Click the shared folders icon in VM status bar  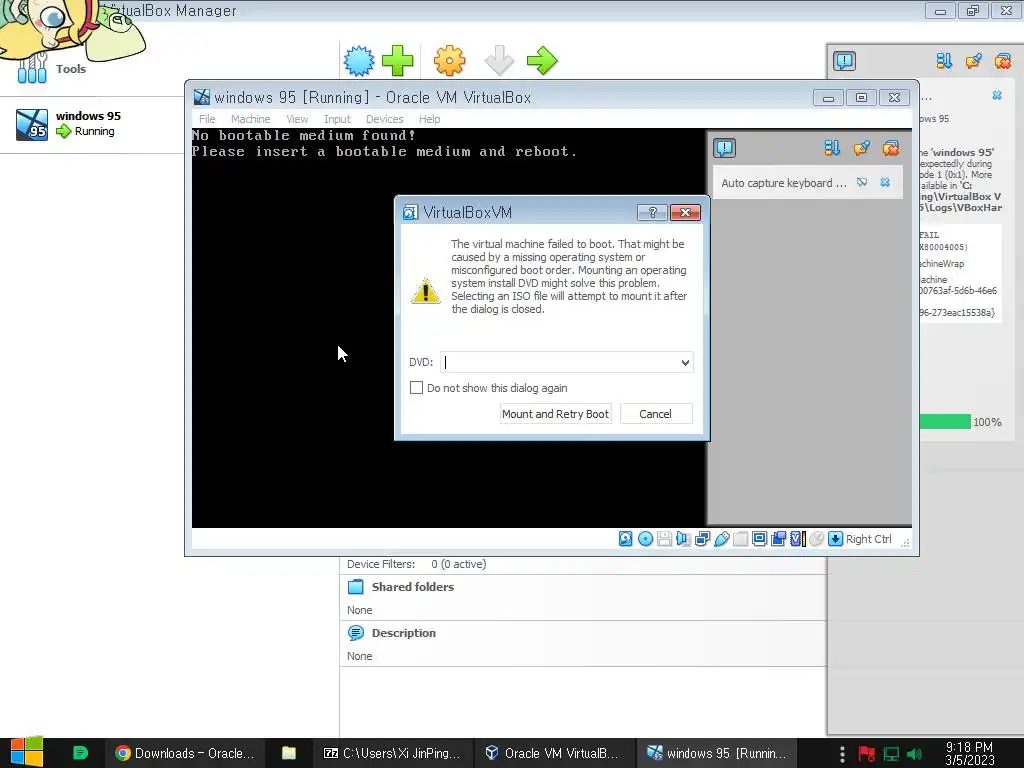pos(741,539)
